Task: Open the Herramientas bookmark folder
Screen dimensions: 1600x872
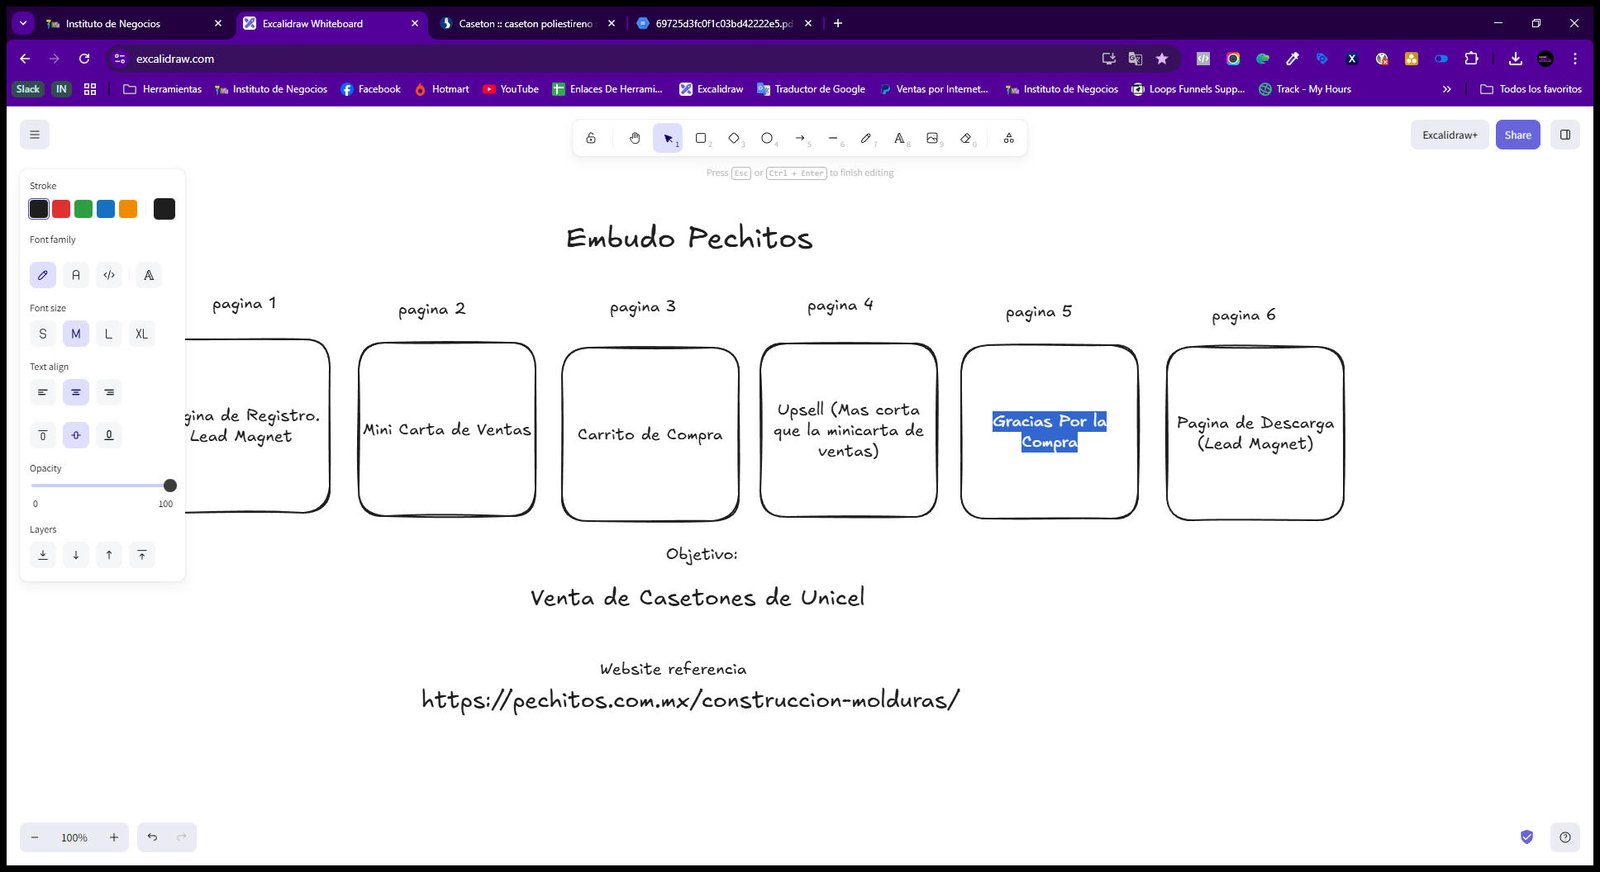Action: coord(162,89)
